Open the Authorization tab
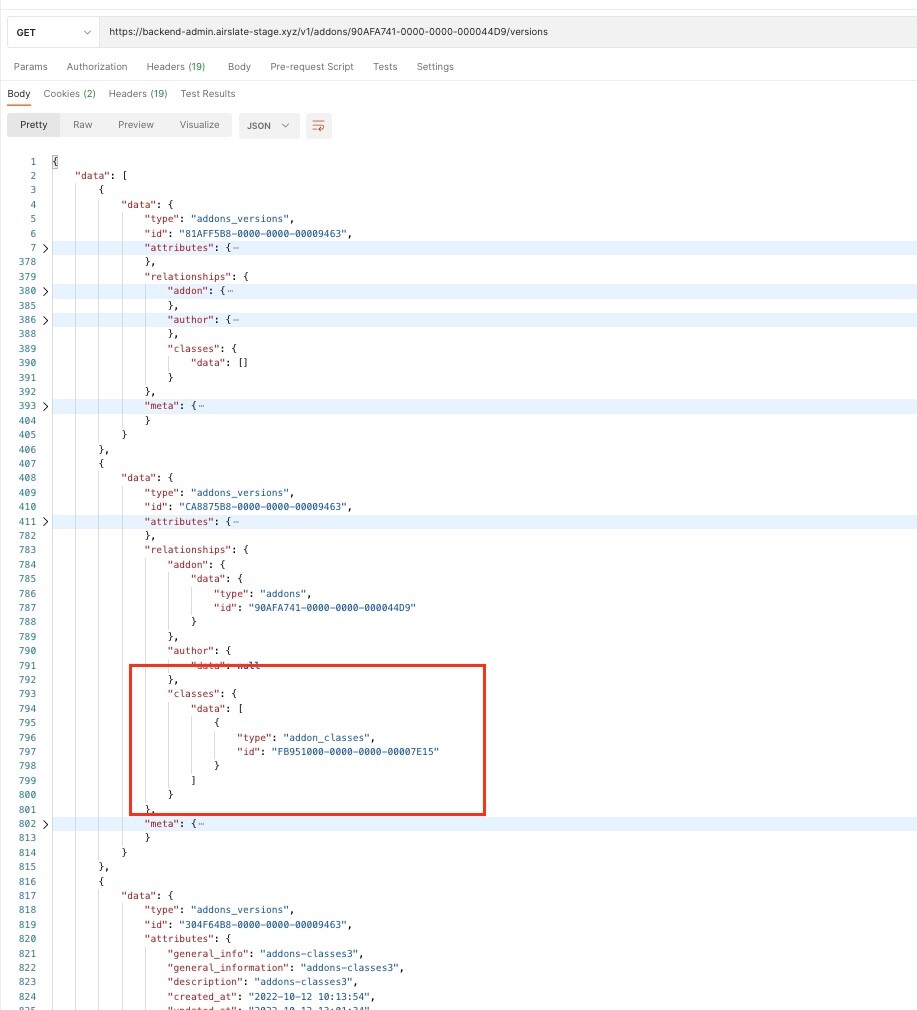917x1010 pixels. [96, 66]
